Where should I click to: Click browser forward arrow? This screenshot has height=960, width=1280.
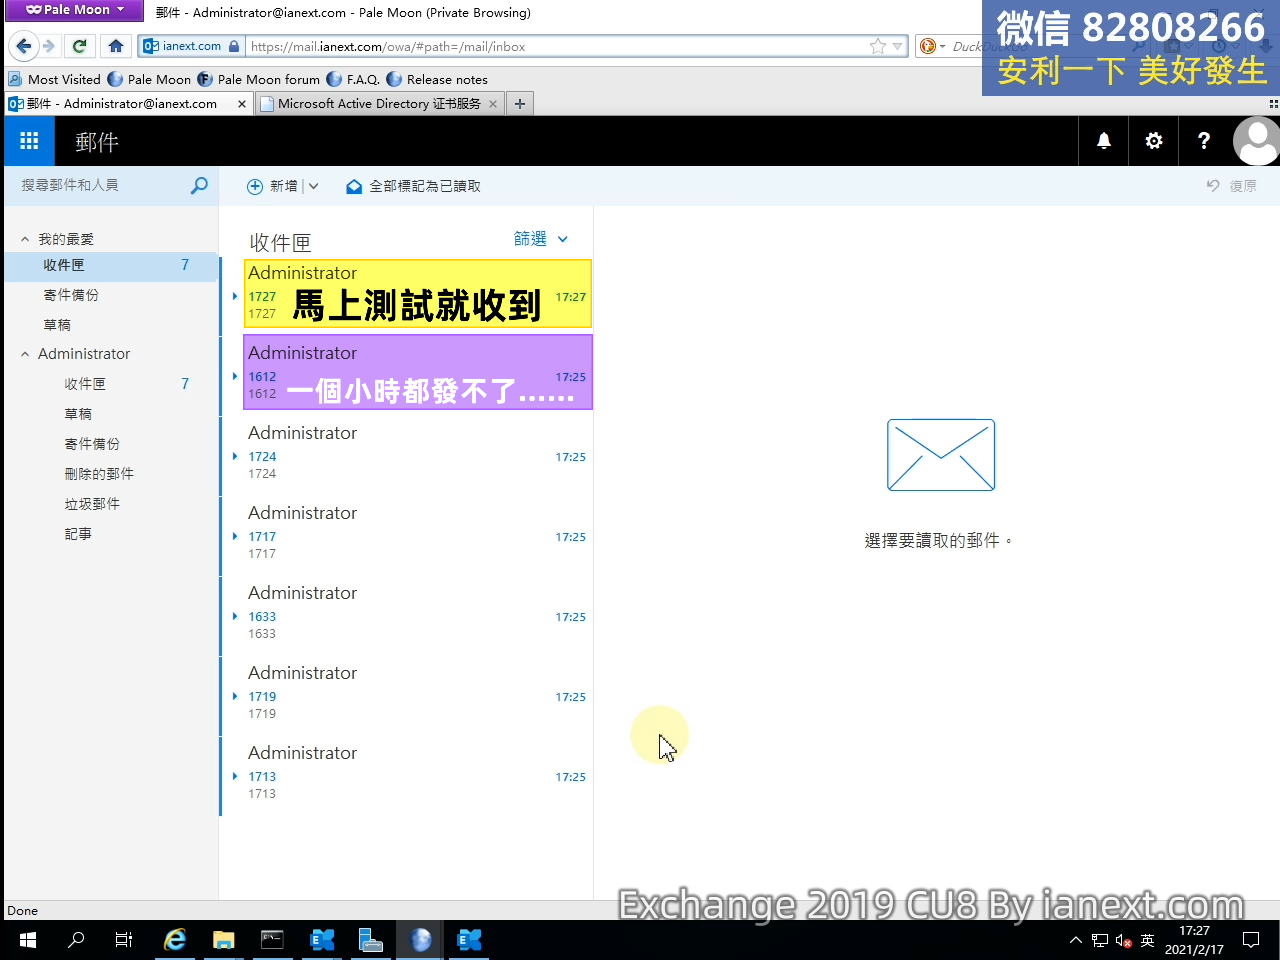click(48, 46)
